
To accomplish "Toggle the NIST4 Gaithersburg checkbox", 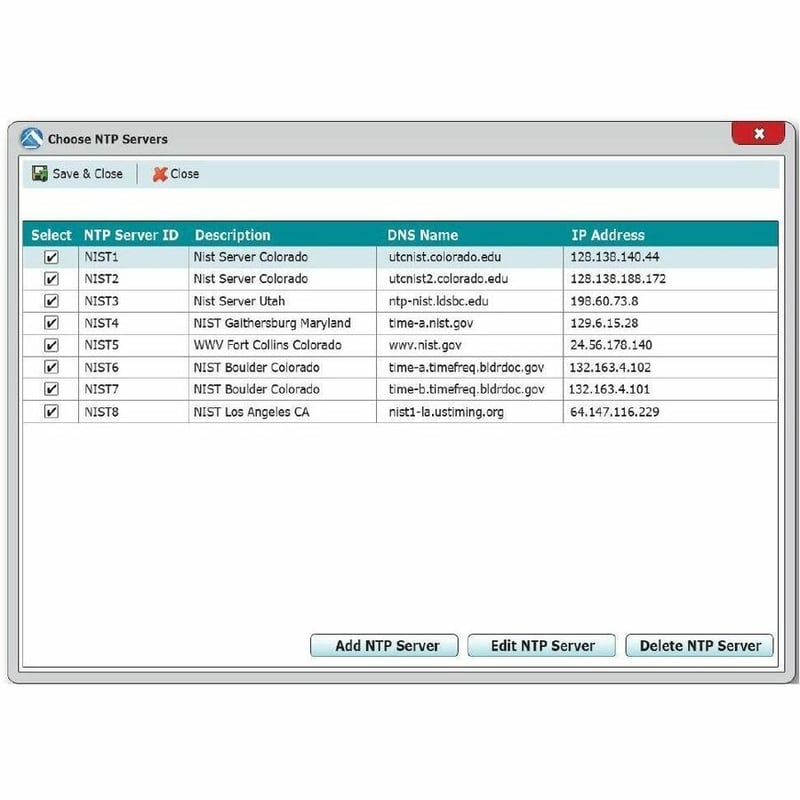I will [51, 323].
